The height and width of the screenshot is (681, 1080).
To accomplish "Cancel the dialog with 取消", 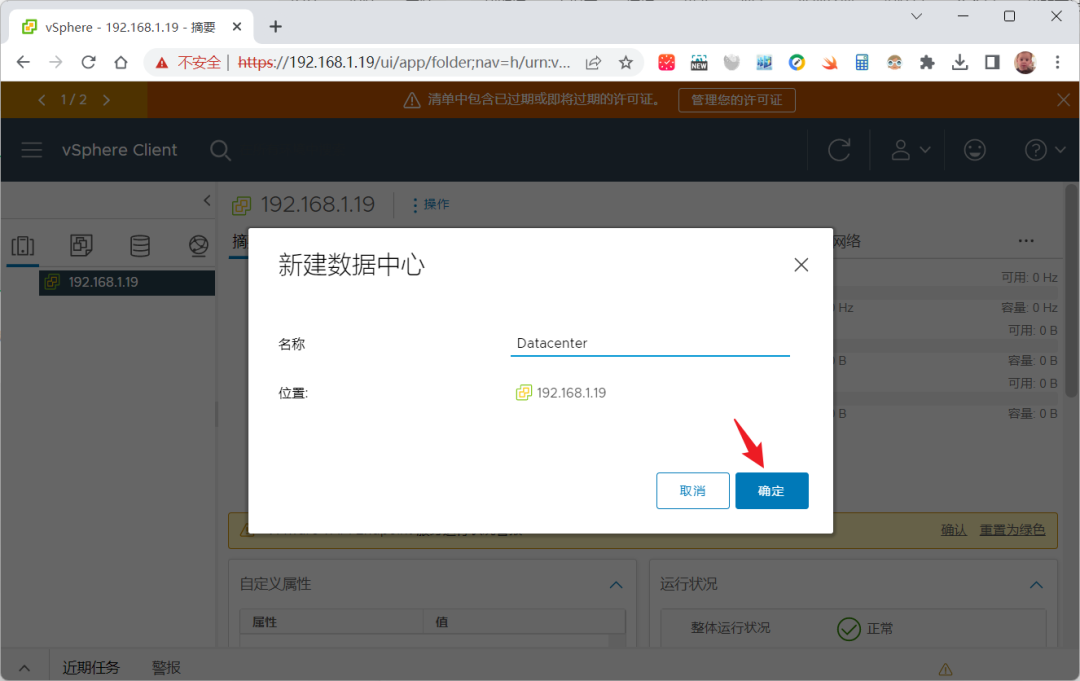I will click(692, 490).
